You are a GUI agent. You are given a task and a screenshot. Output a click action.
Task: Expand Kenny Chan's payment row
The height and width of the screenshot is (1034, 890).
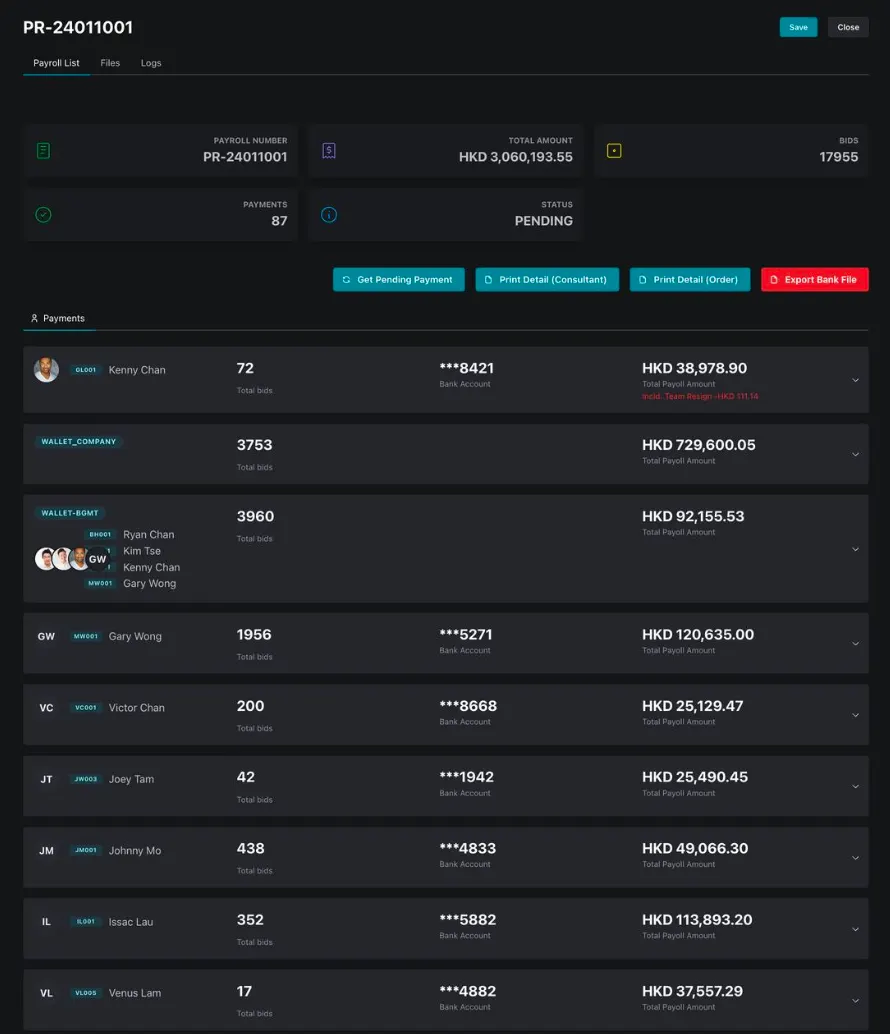pos(855,380)
